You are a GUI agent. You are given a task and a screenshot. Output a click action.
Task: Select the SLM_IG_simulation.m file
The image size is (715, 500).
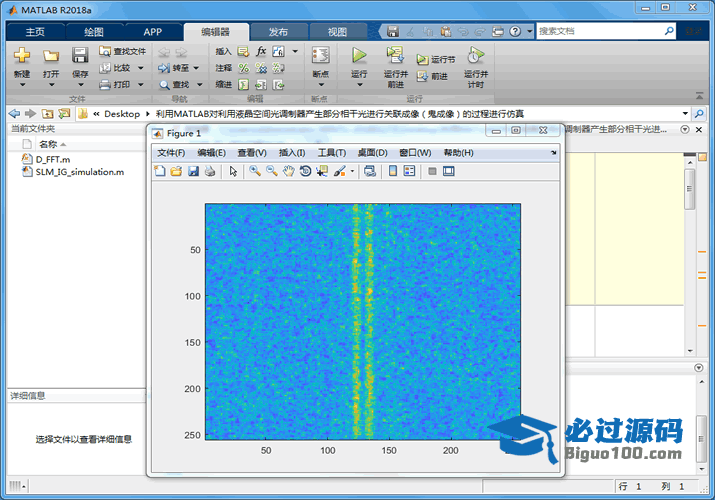tap(80, 172)
